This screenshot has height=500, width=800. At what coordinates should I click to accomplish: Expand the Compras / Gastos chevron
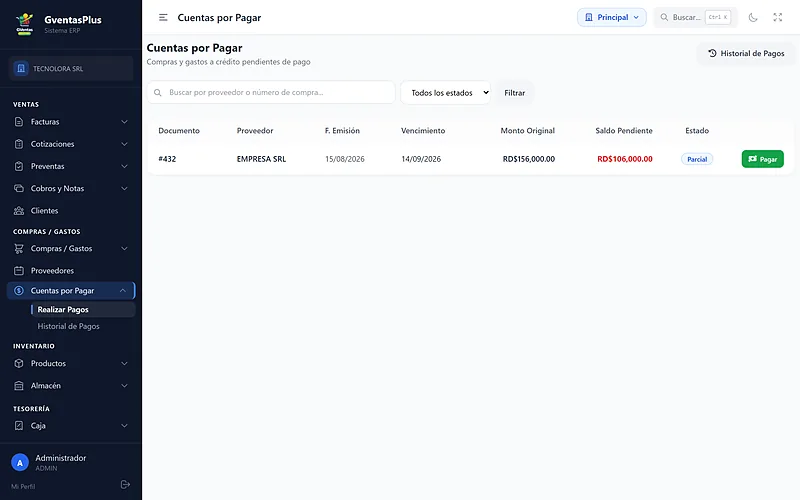[x=124, y=248]
